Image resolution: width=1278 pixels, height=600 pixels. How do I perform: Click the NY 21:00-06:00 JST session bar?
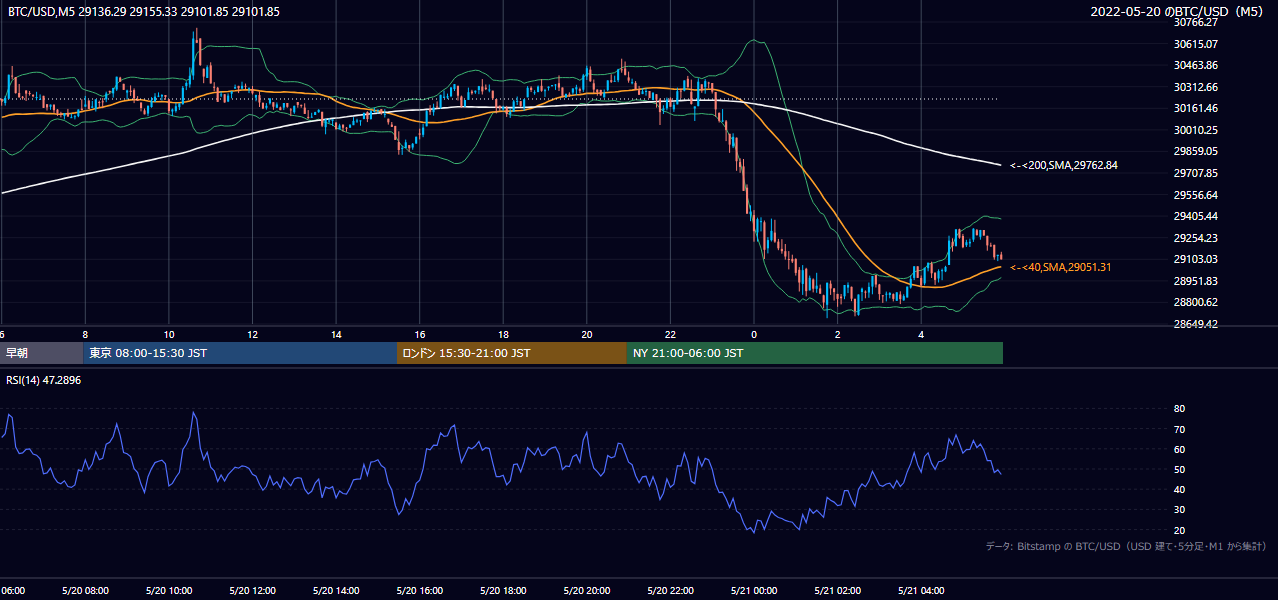coord(815,353)
